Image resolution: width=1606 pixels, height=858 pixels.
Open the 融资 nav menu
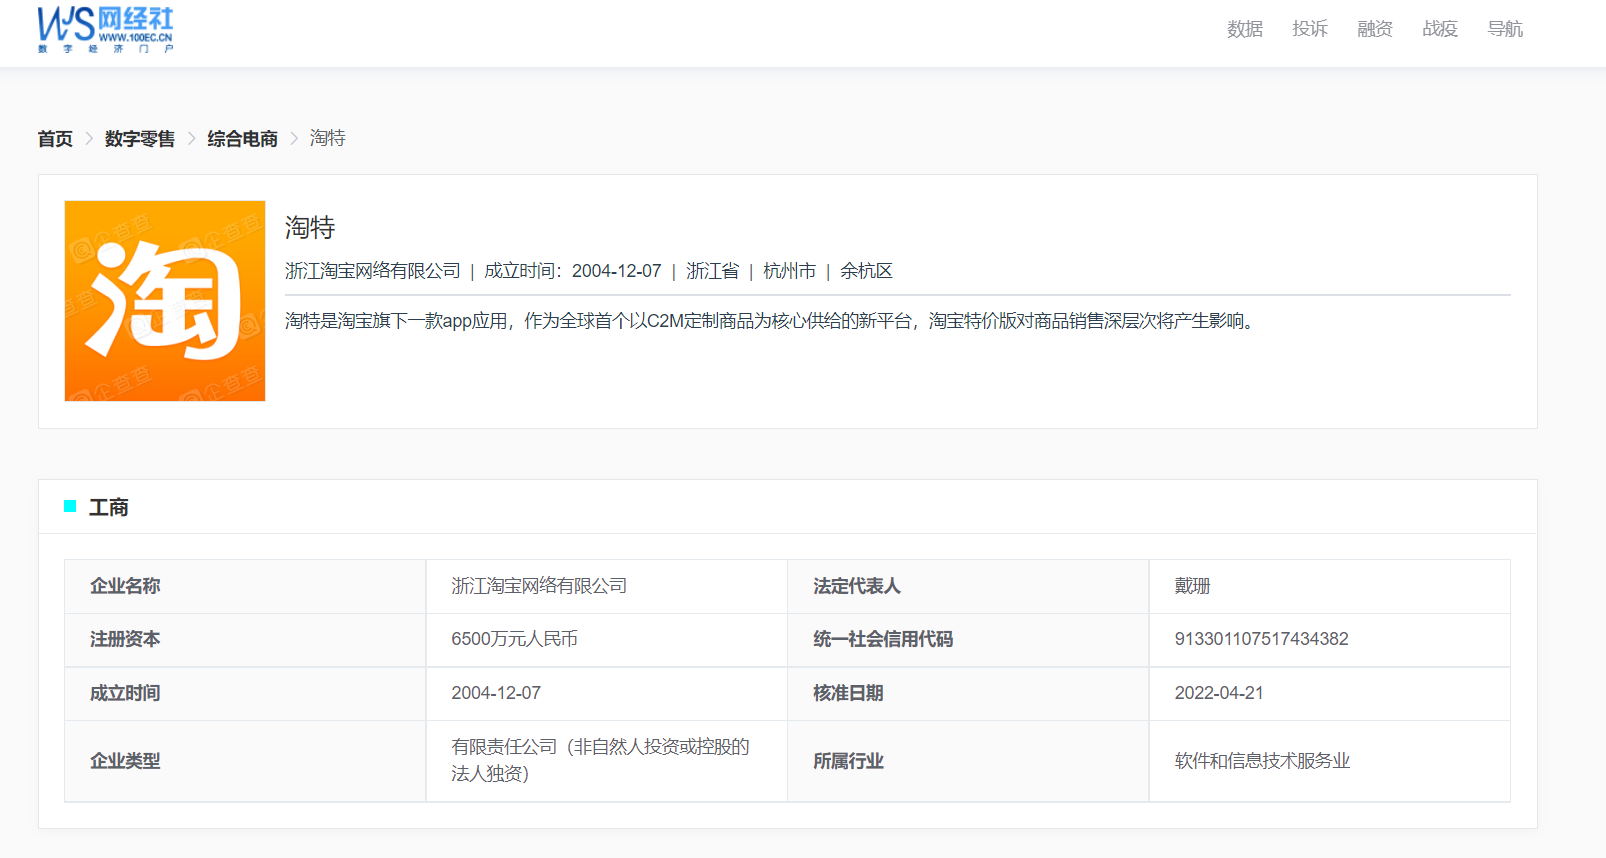1374,29
